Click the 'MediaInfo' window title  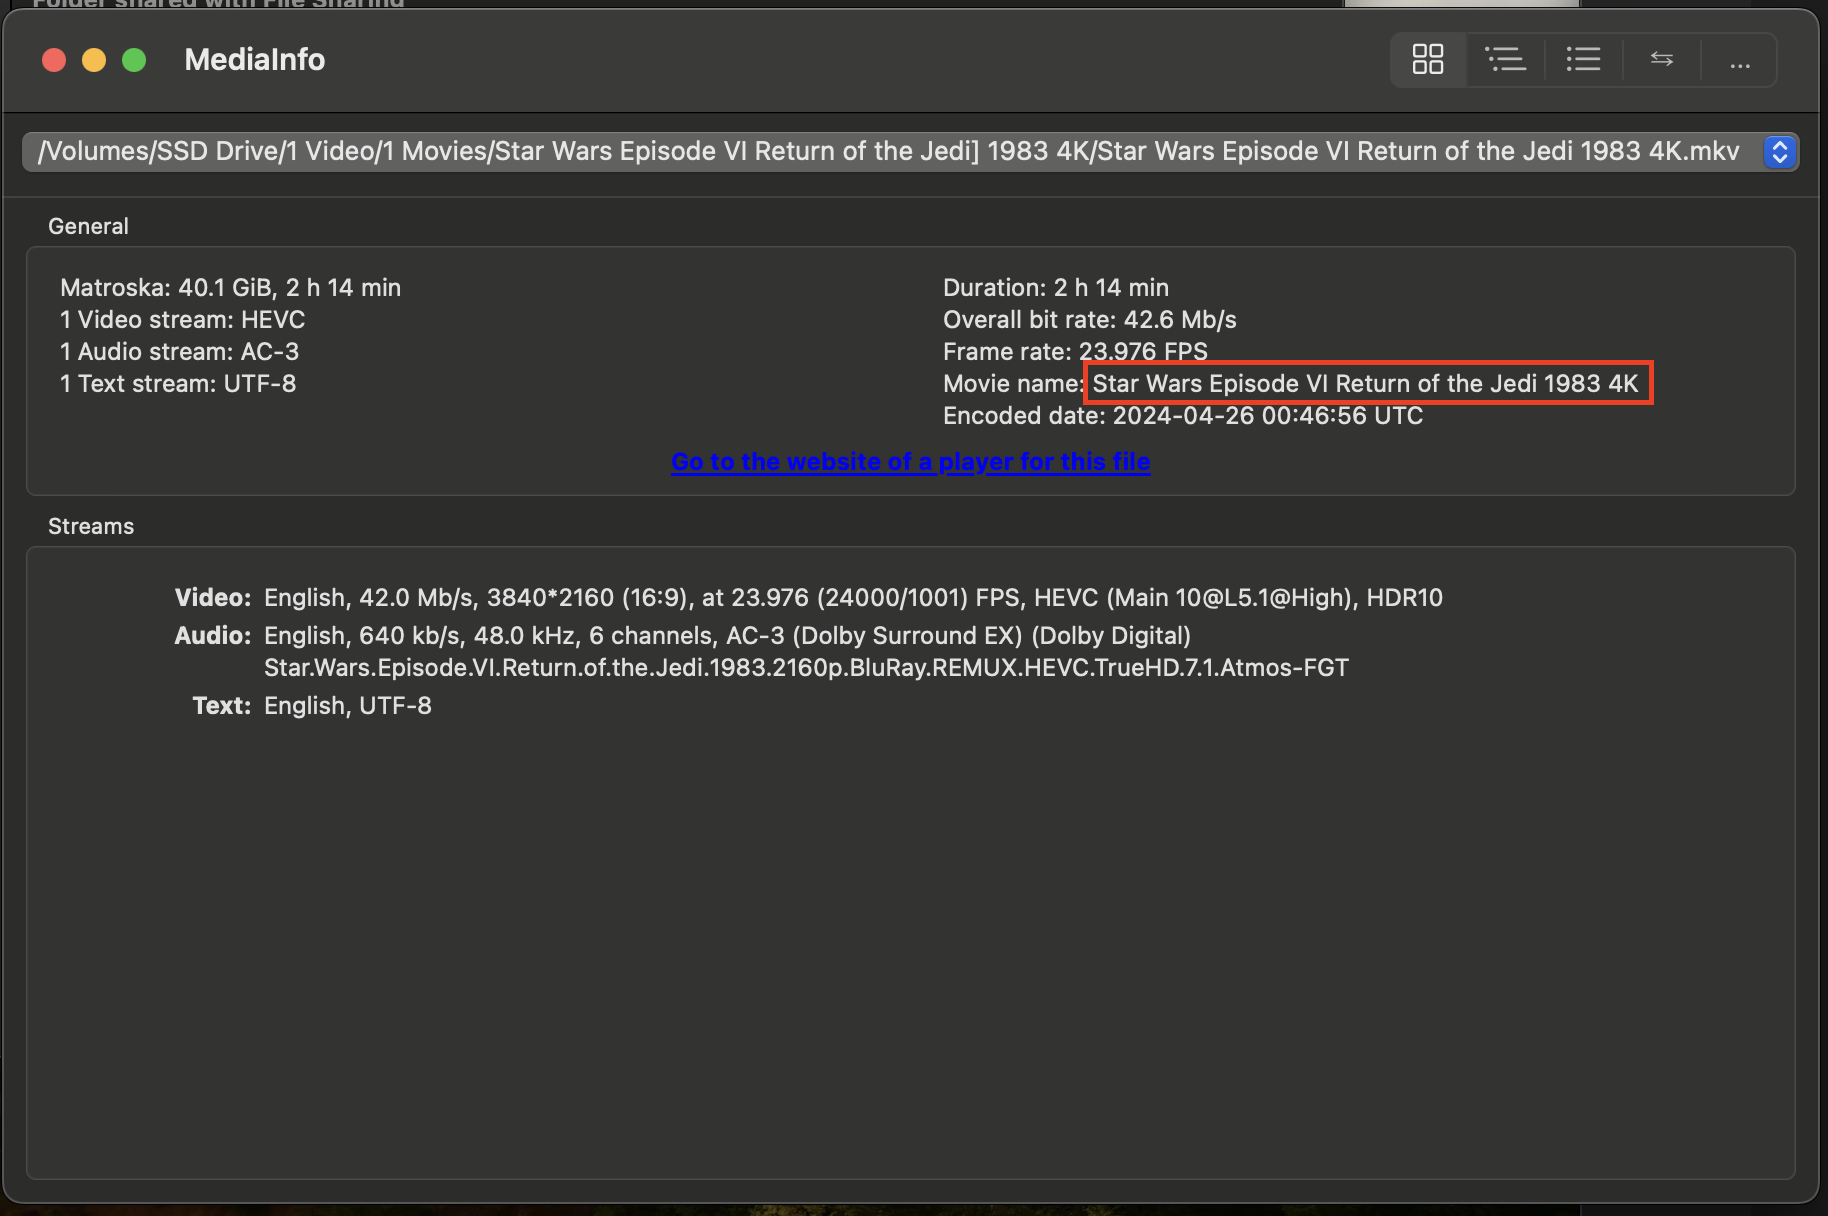255,60
